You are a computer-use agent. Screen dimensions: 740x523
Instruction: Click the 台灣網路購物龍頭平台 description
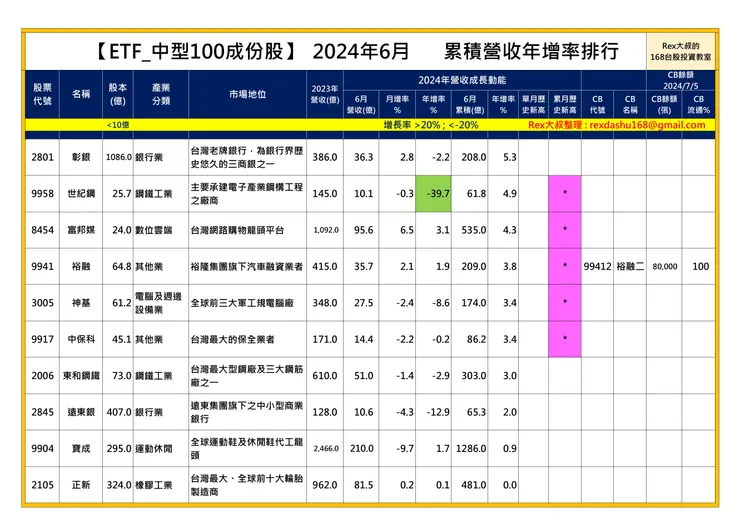click(x=237, y=230)
